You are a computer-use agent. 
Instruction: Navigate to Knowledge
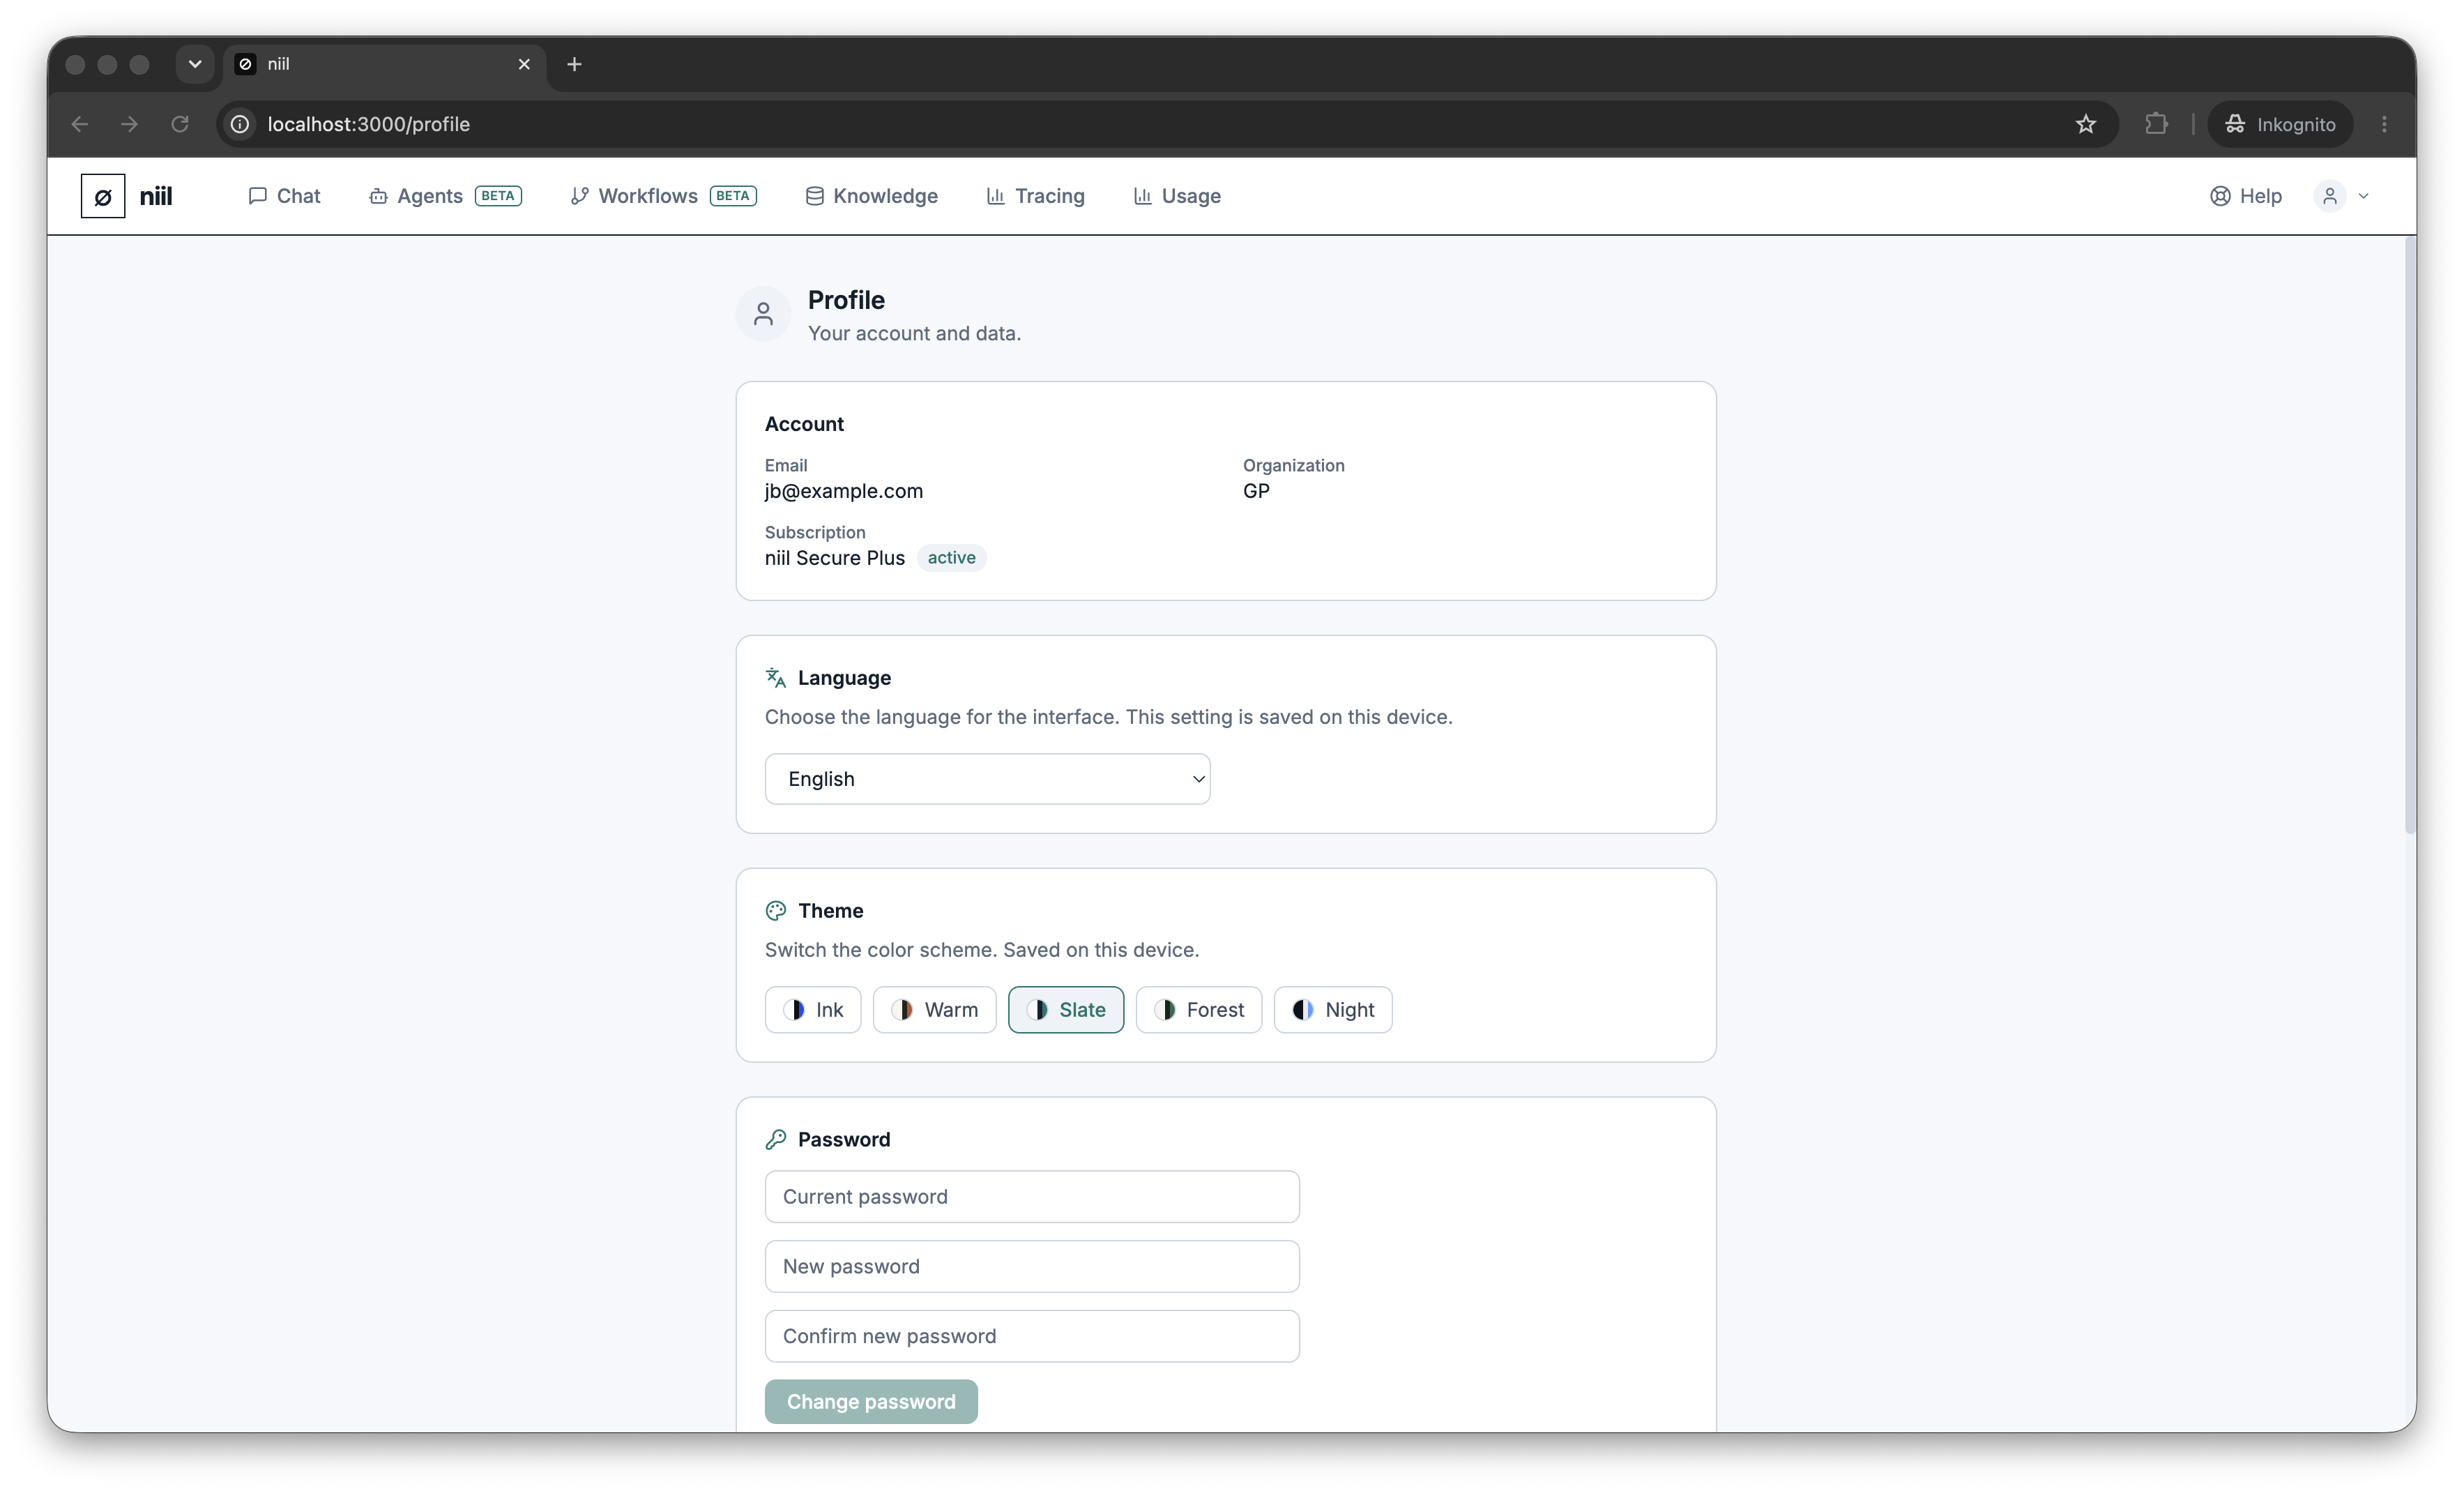[x=871, y=196]
